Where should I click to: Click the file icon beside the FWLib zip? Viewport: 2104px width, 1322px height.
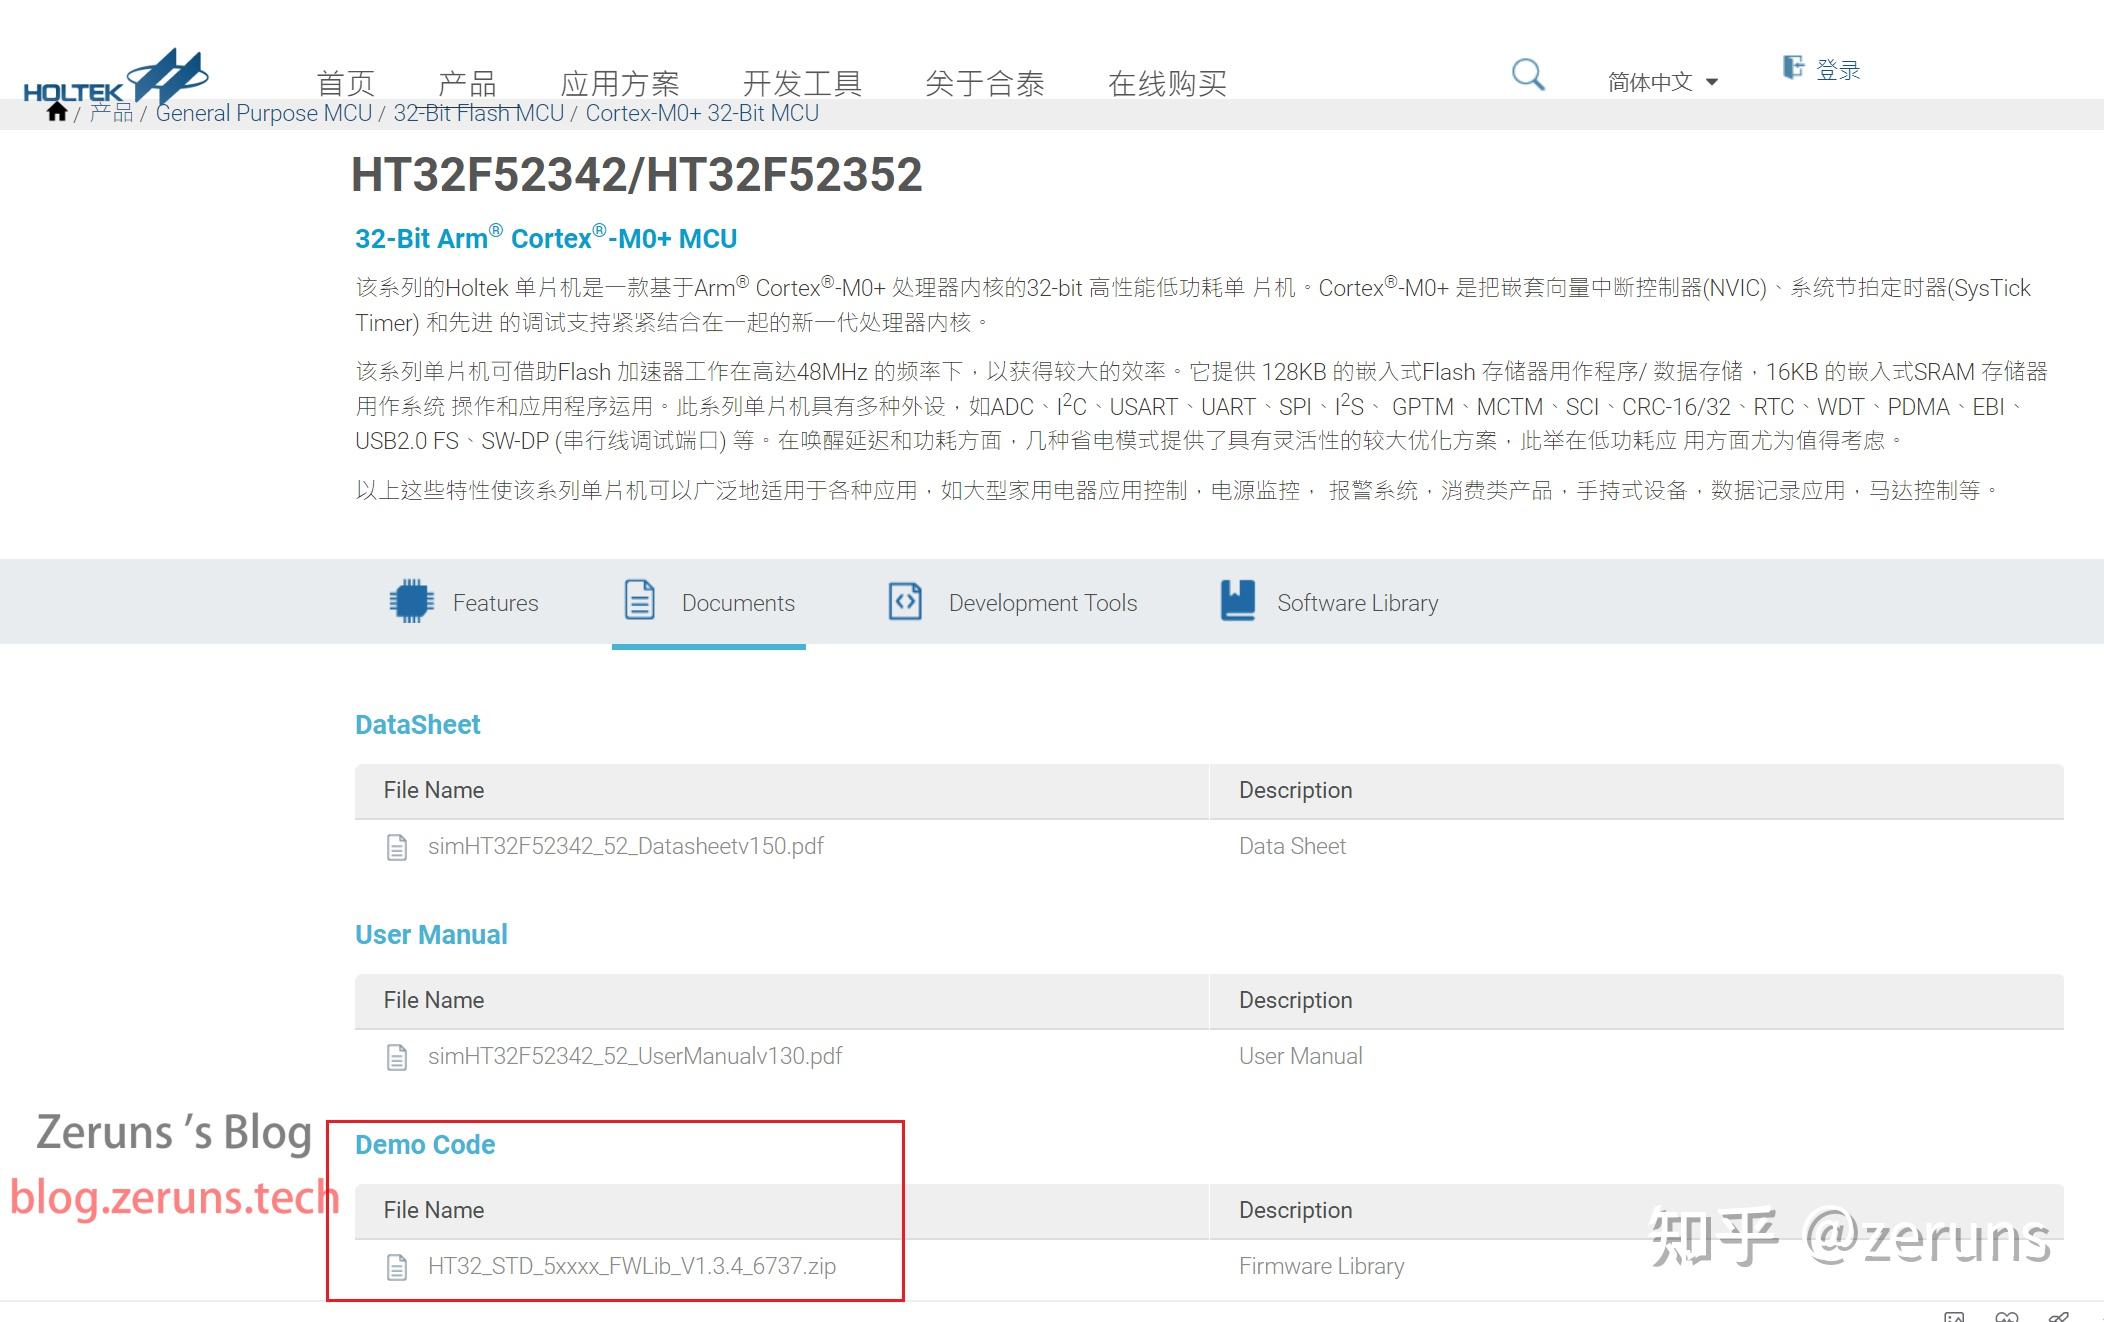pyautogui.click(x=398, y=1266)
